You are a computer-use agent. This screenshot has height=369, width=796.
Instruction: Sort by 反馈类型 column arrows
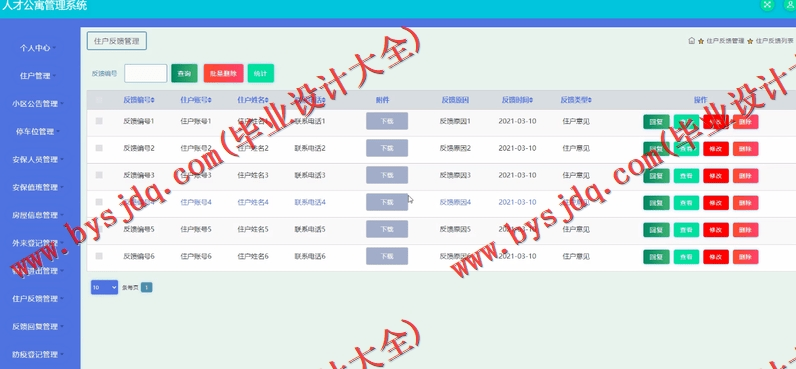(x=590, y=100)
